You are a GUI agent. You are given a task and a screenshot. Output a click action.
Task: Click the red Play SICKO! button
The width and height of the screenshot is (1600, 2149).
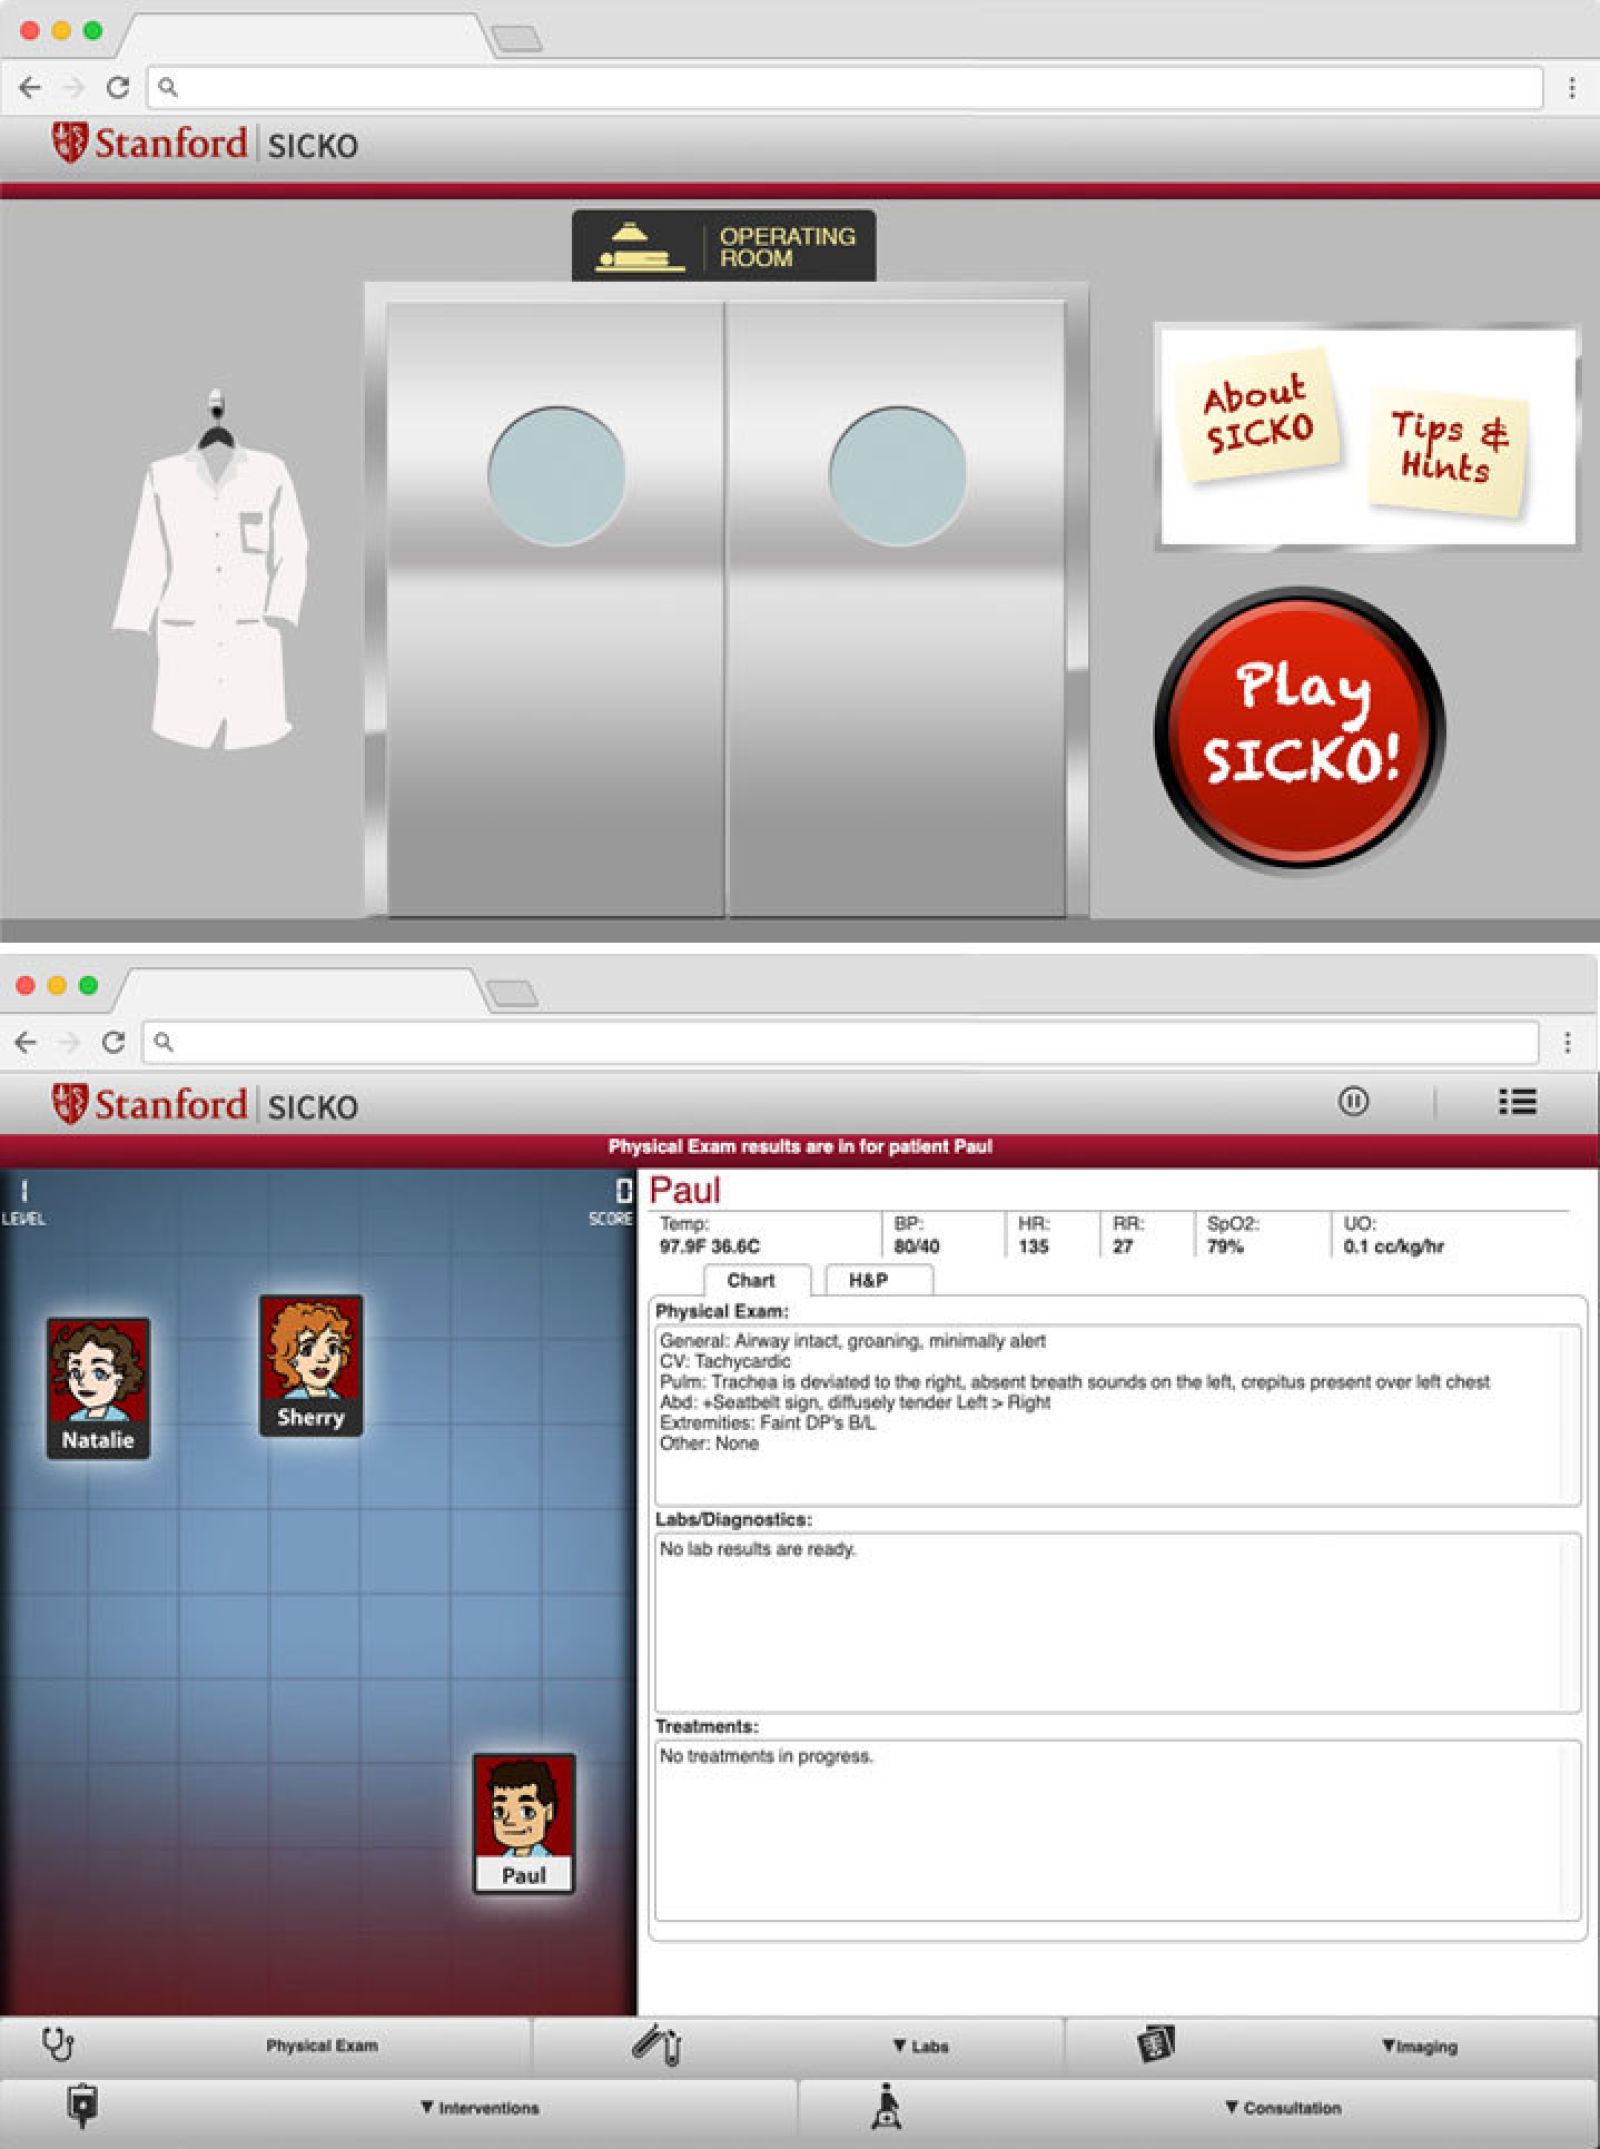(x=1299, y=729)
